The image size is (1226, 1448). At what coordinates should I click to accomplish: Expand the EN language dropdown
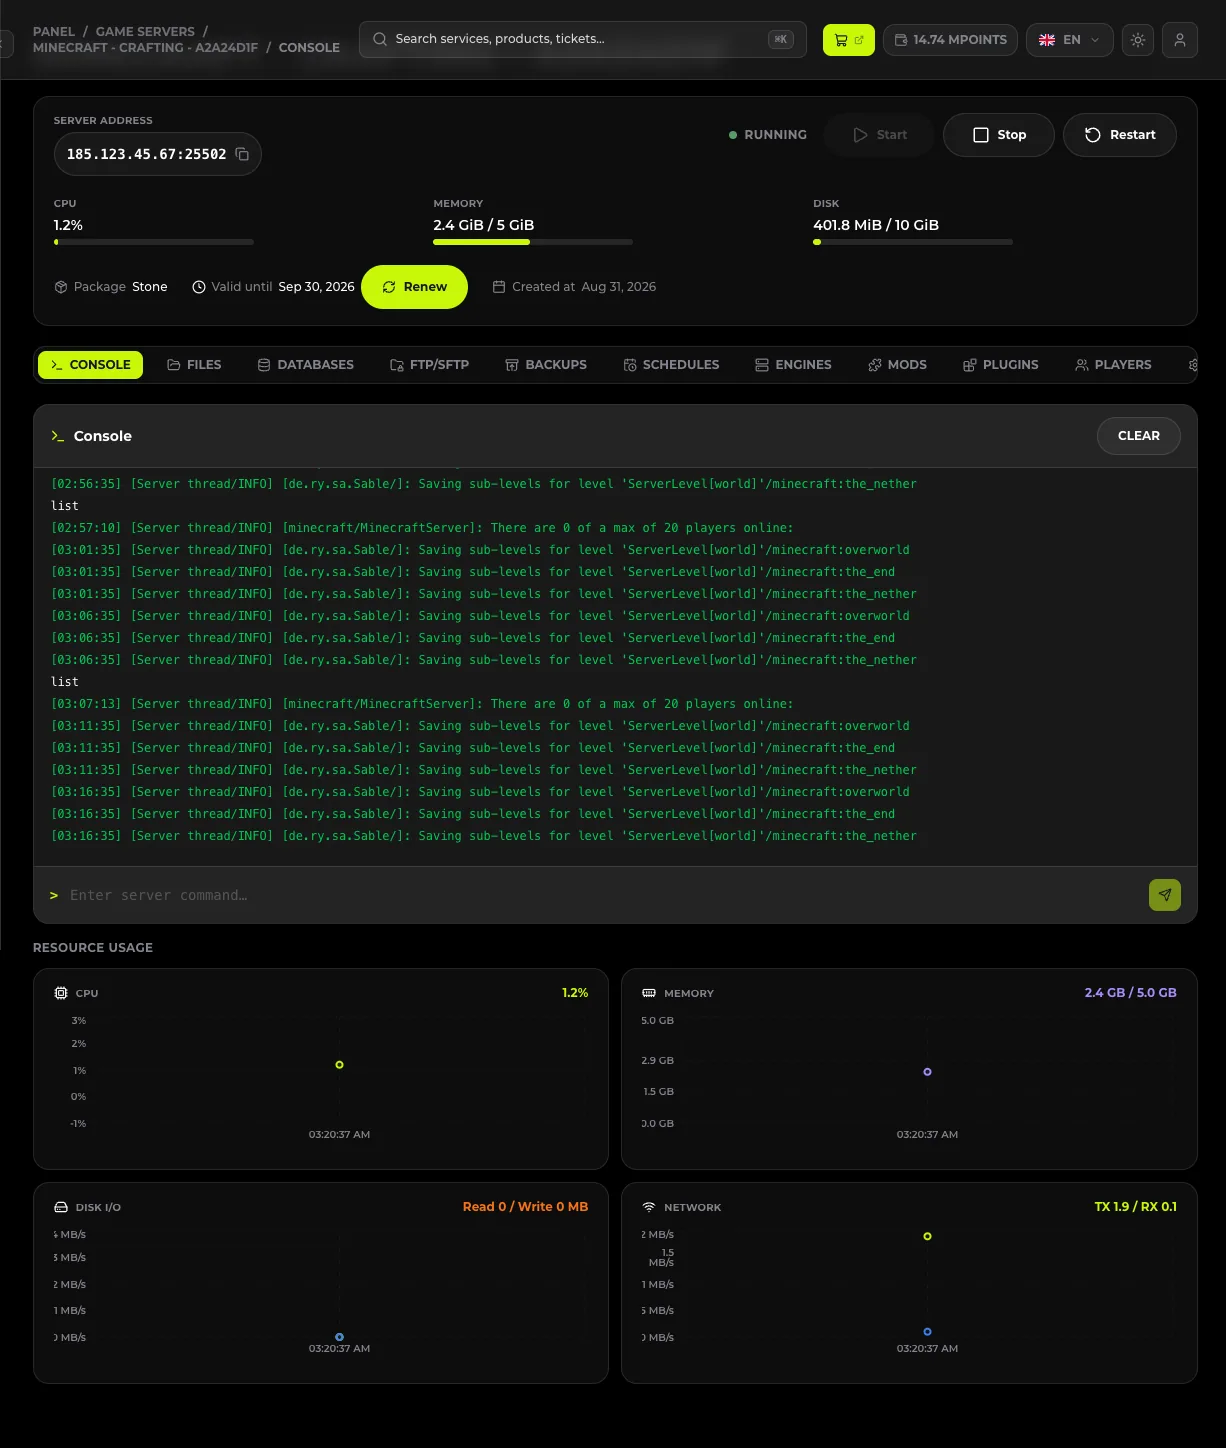coord(1070,40)
